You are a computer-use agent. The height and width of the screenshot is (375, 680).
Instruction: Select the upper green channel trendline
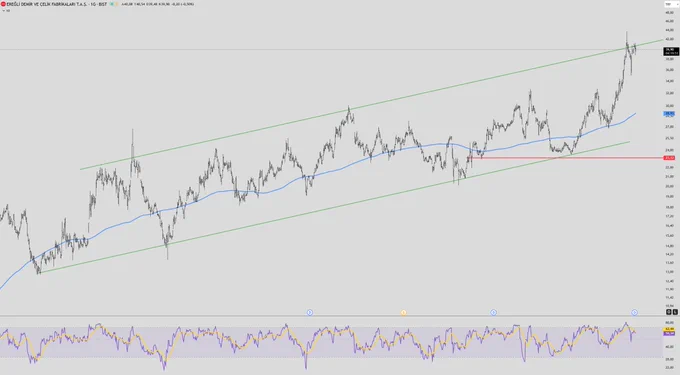[x=373, y=104]
